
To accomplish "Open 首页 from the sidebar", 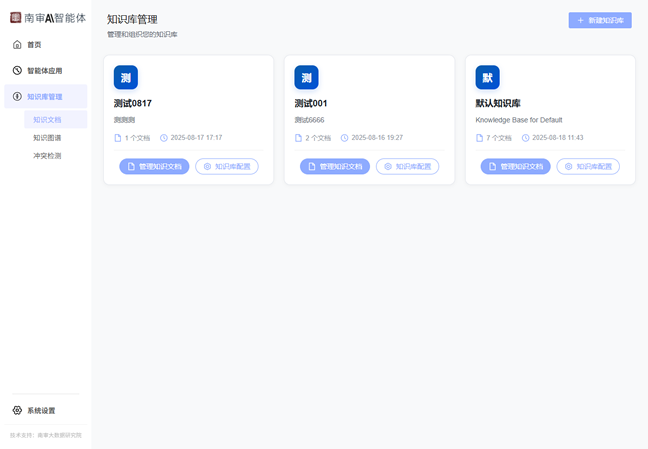I will click(45, 45).
